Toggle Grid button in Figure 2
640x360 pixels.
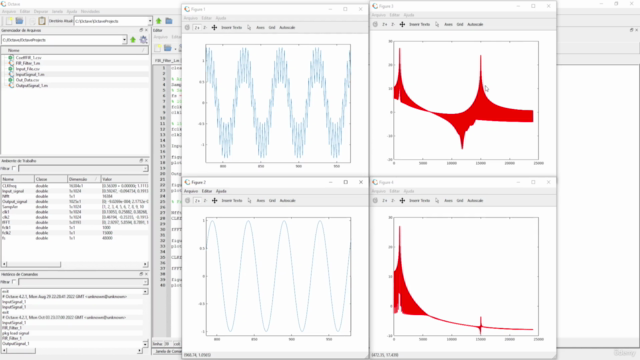[272, 200]
